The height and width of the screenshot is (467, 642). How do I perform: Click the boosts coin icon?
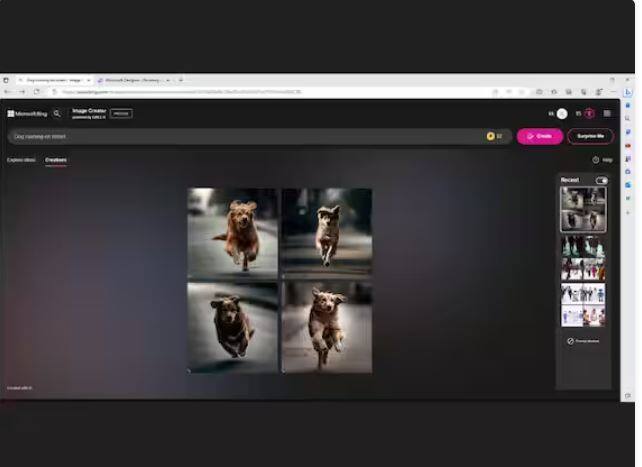[x=491, y=136]
